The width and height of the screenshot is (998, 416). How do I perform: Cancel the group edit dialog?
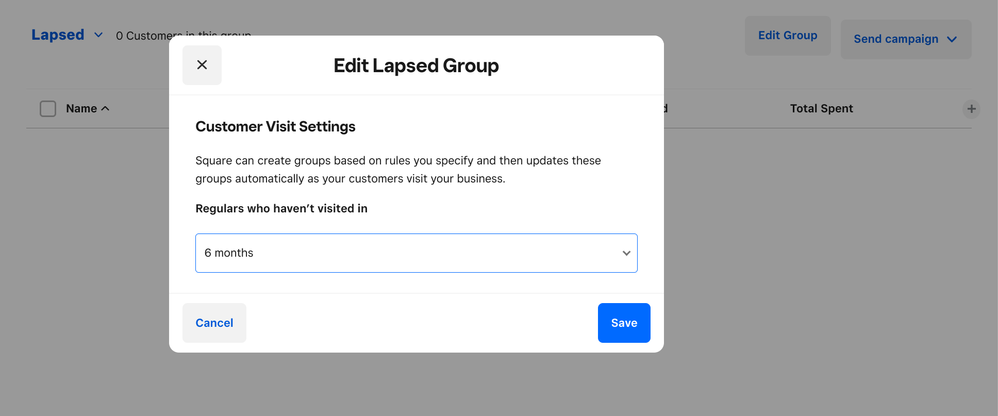(214, 323)
